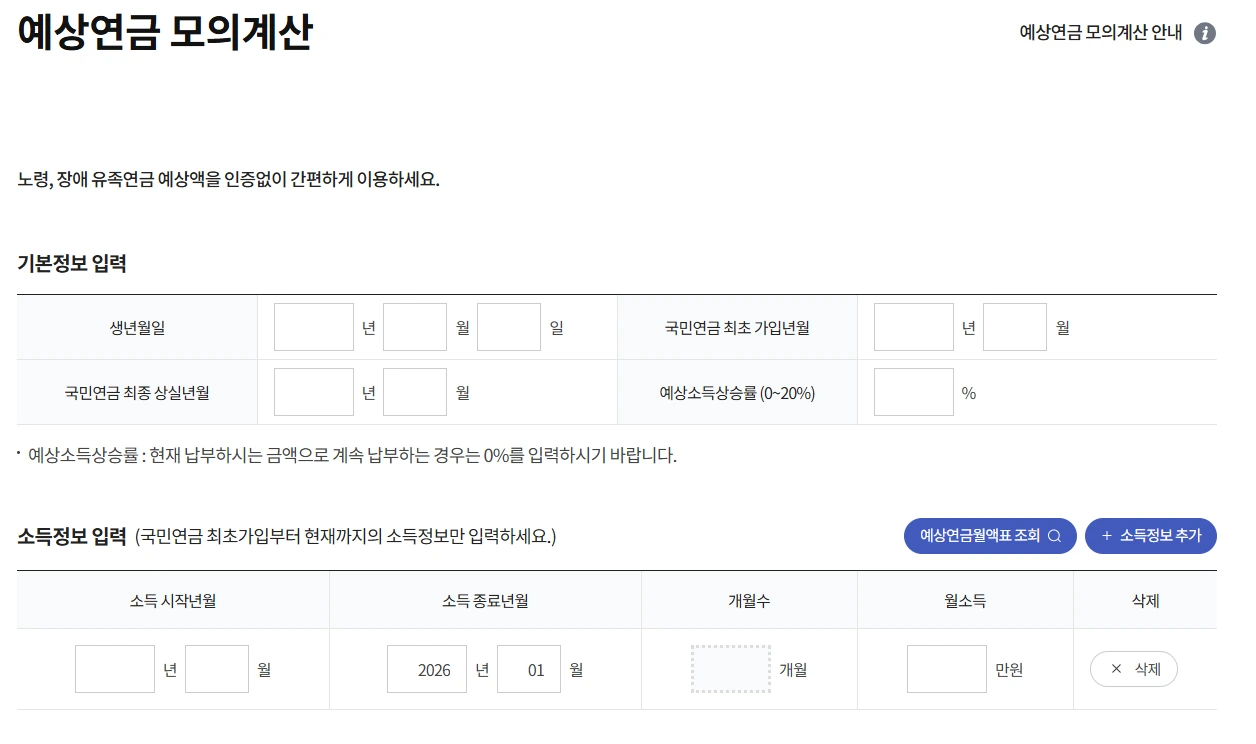This screenshot has width=1256, height=744.
Task: Add an income row via 소득정보 추가
Action: [x=1150, y=536]
